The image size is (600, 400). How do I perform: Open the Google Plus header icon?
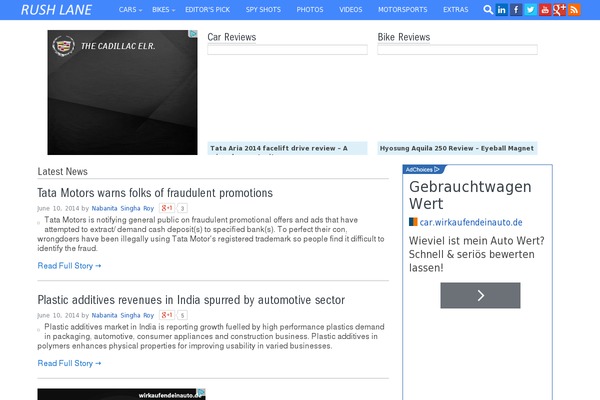pos(559,10)
